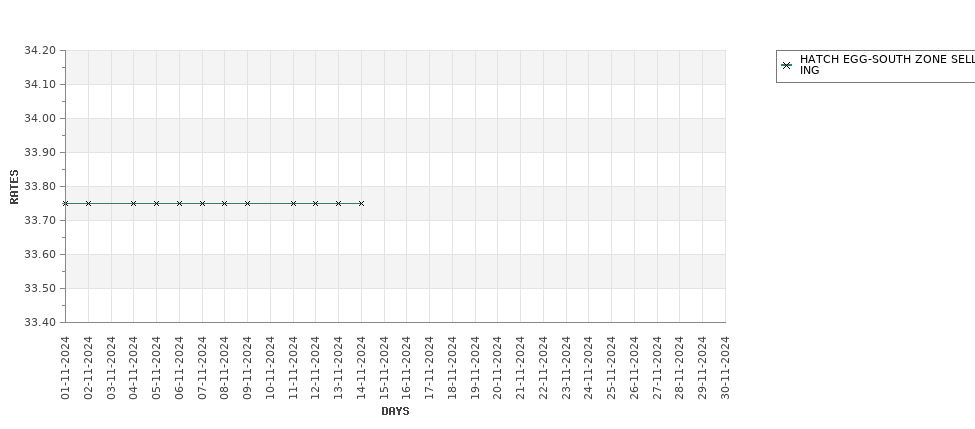The image size is (975, 429).
Task: Select the data point for 12-11-2024
Action: pyautogui.click(x=315, y=203)
